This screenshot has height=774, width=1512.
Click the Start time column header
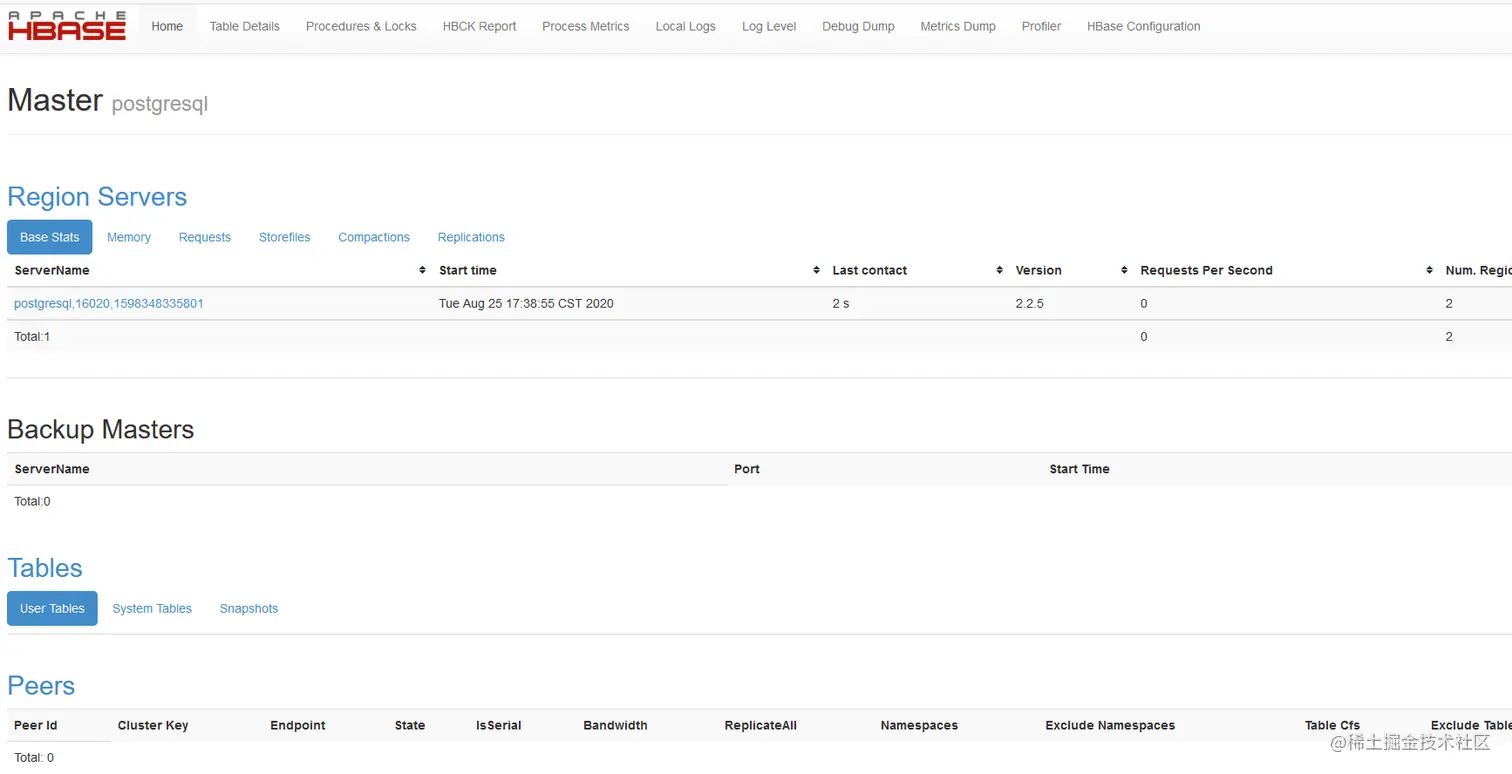click(x=468, y=271)
